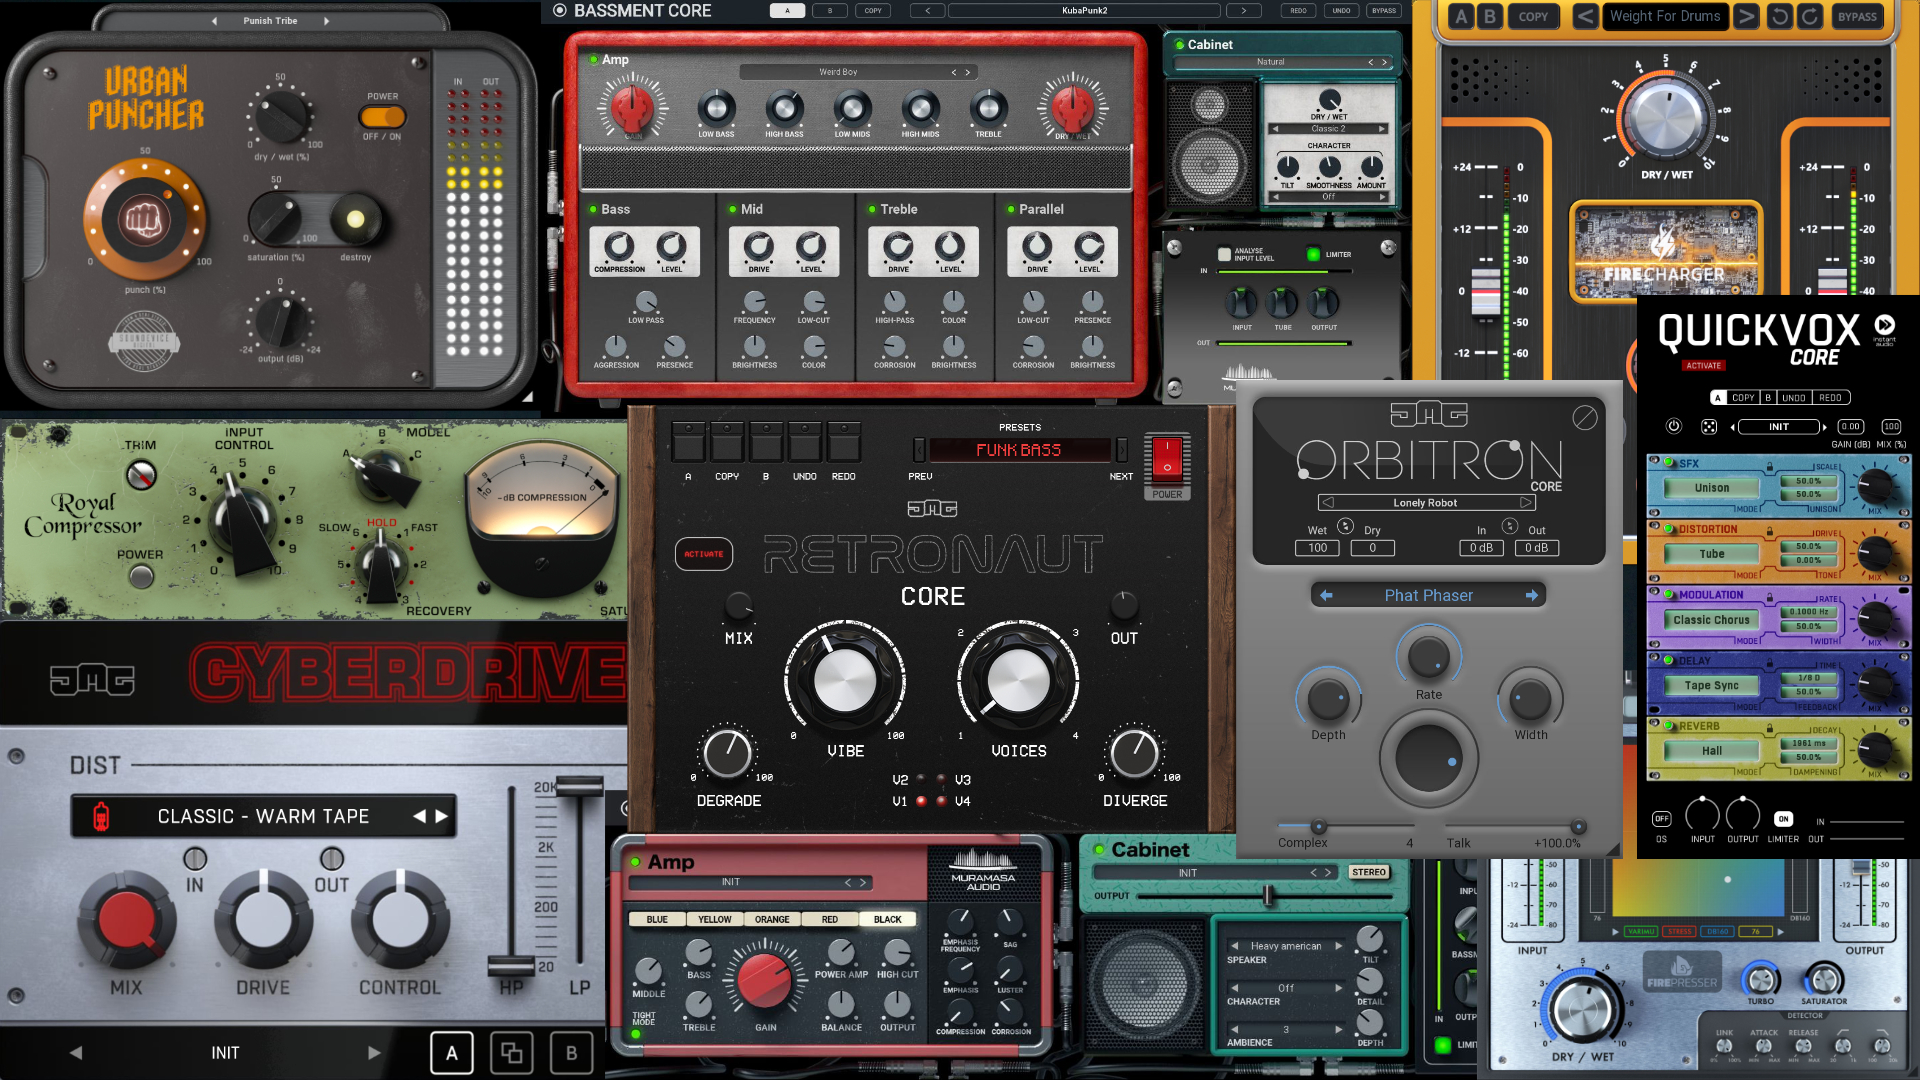Image resolution: width=1920 pixels, height=1080 pixels.
Task: Toggle the Urban Puncher power switch
Action: (x=381, y=116)
